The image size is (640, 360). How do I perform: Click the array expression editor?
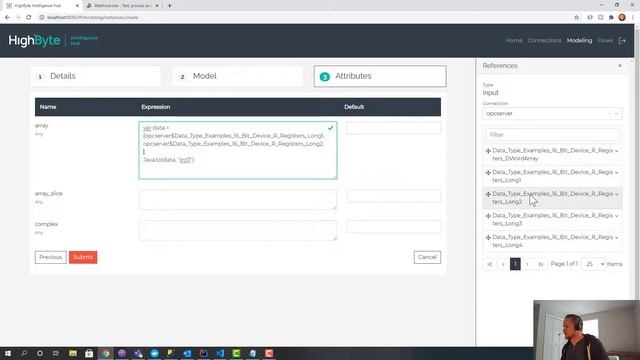pos(238,150)
